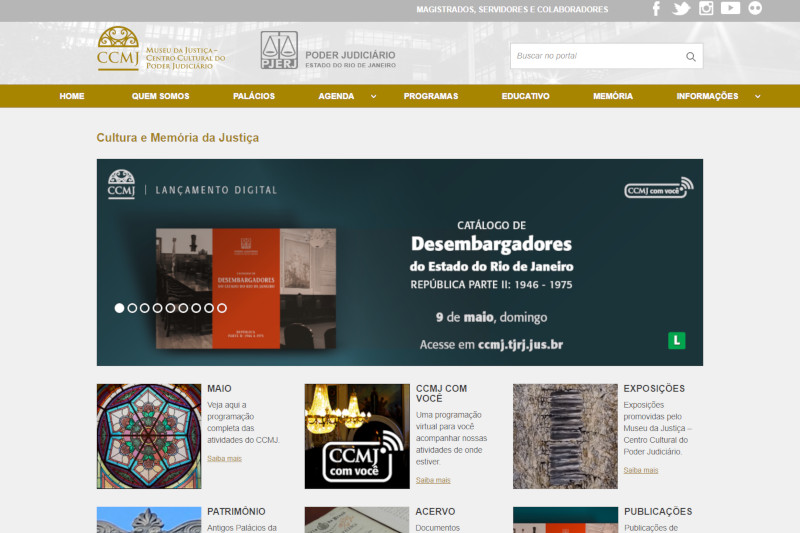Open the Instagram icon in top bar
Screen dimensions: 800x533
(x=706, y=8)
